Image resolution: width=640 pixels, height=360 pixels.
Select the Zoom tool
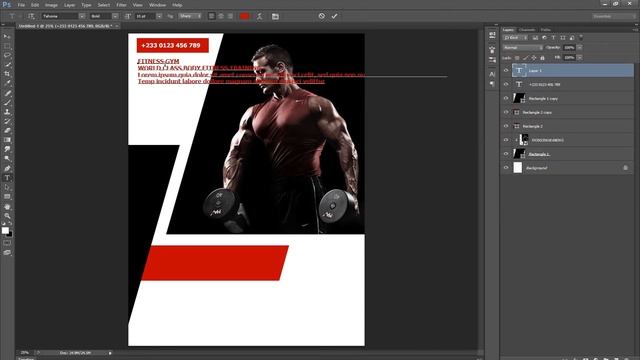click(x=7, y=216)
